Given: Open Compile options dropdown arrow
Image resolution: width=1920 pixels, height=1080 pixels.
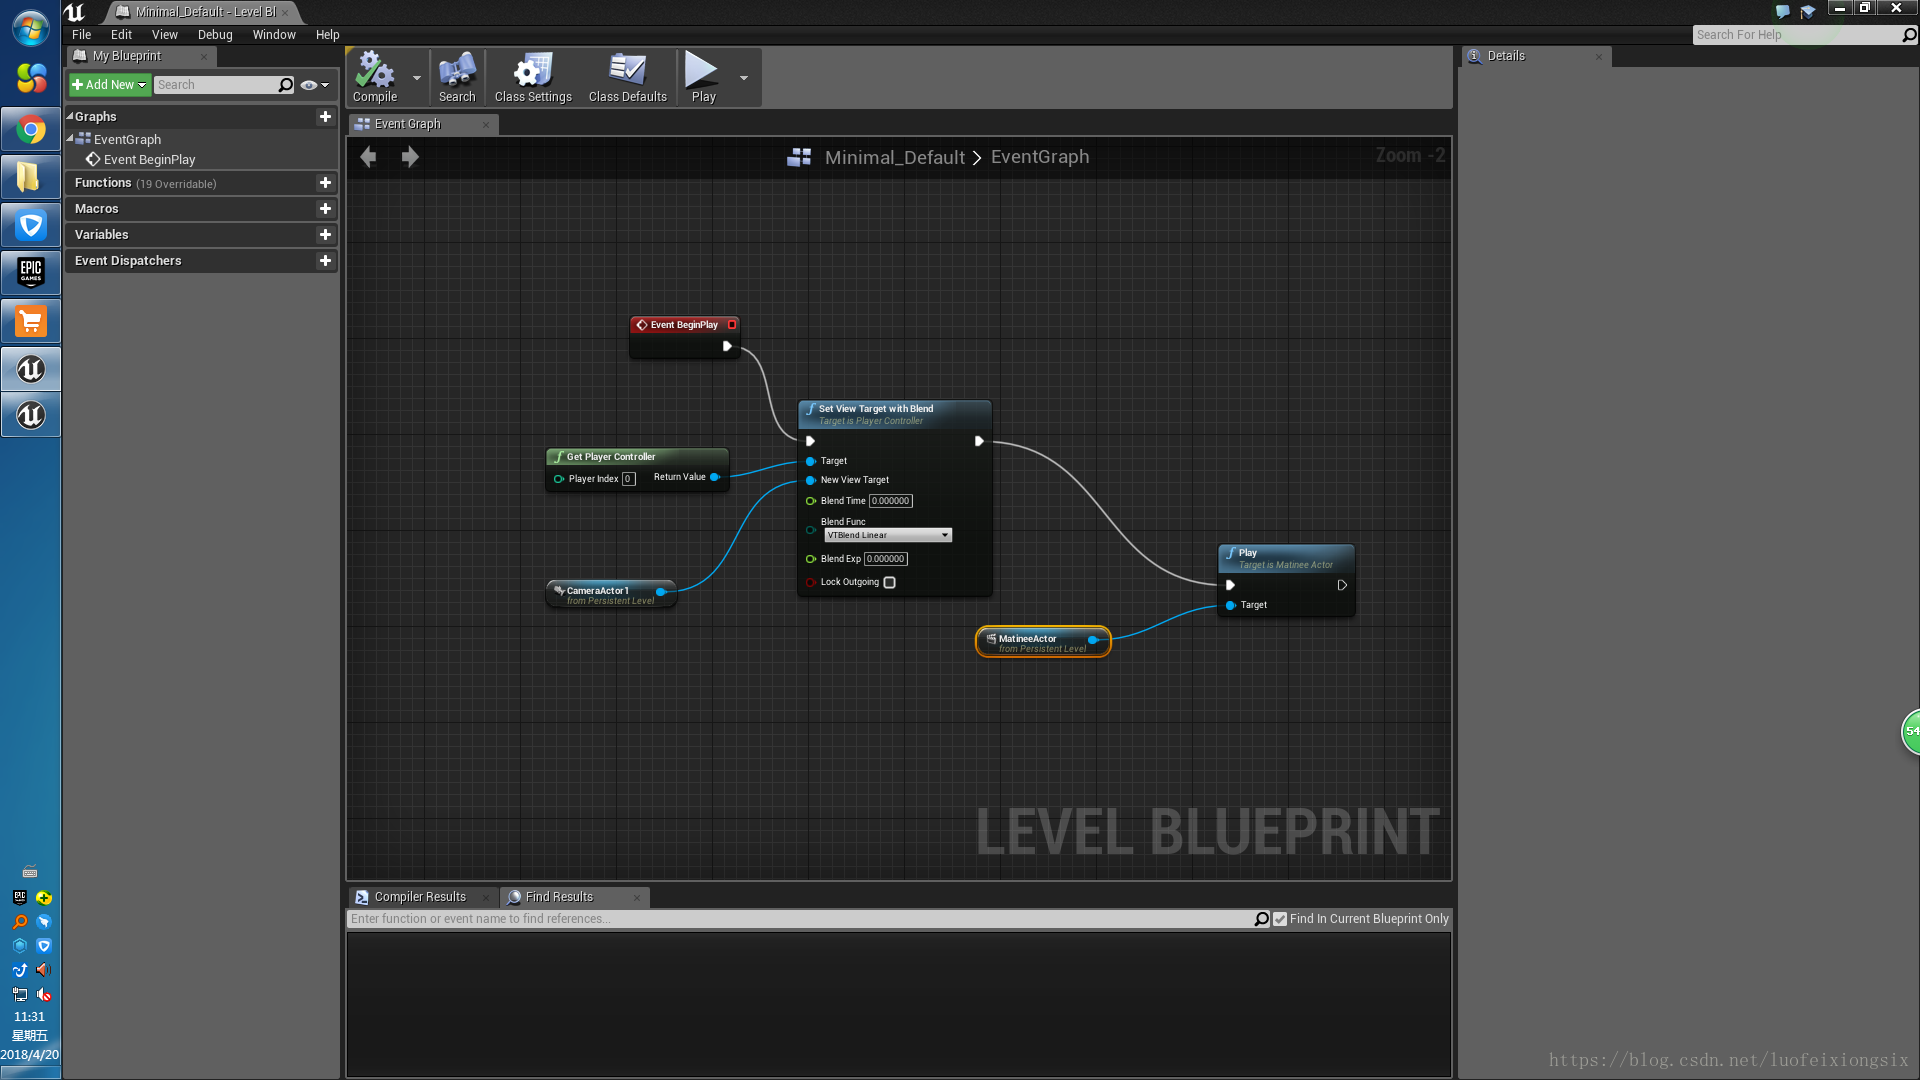Looking at the screenshot, I should 417,78.
